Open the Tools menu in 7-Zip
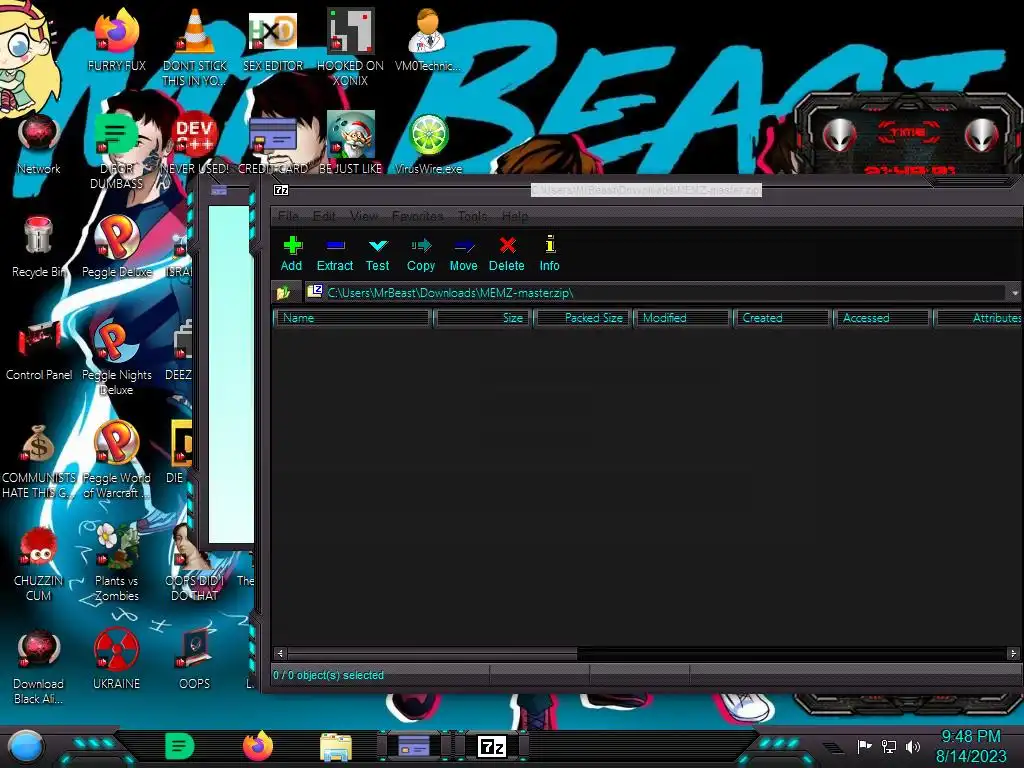Viewport: 1024px width, 768px height. tap(472, 216)
